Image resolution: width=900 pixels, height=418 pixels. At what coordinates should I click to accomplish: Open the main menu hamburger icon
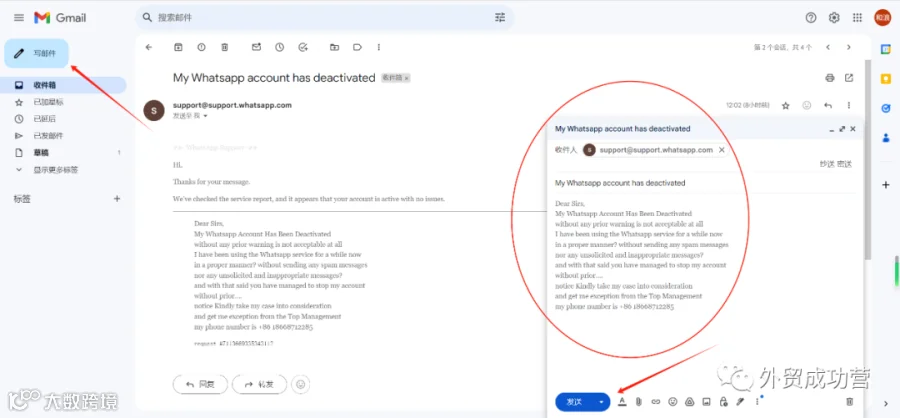click(x=19, y=18)
